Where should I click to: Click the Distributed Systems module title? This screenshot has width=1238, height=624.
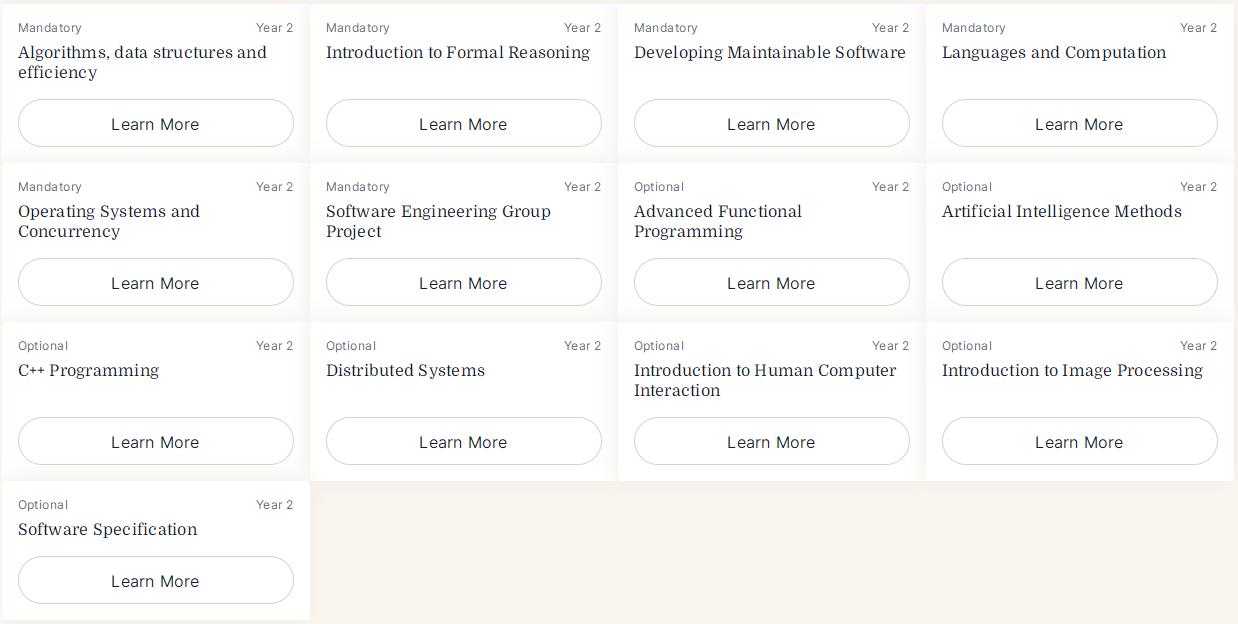[x=405, y=371]
